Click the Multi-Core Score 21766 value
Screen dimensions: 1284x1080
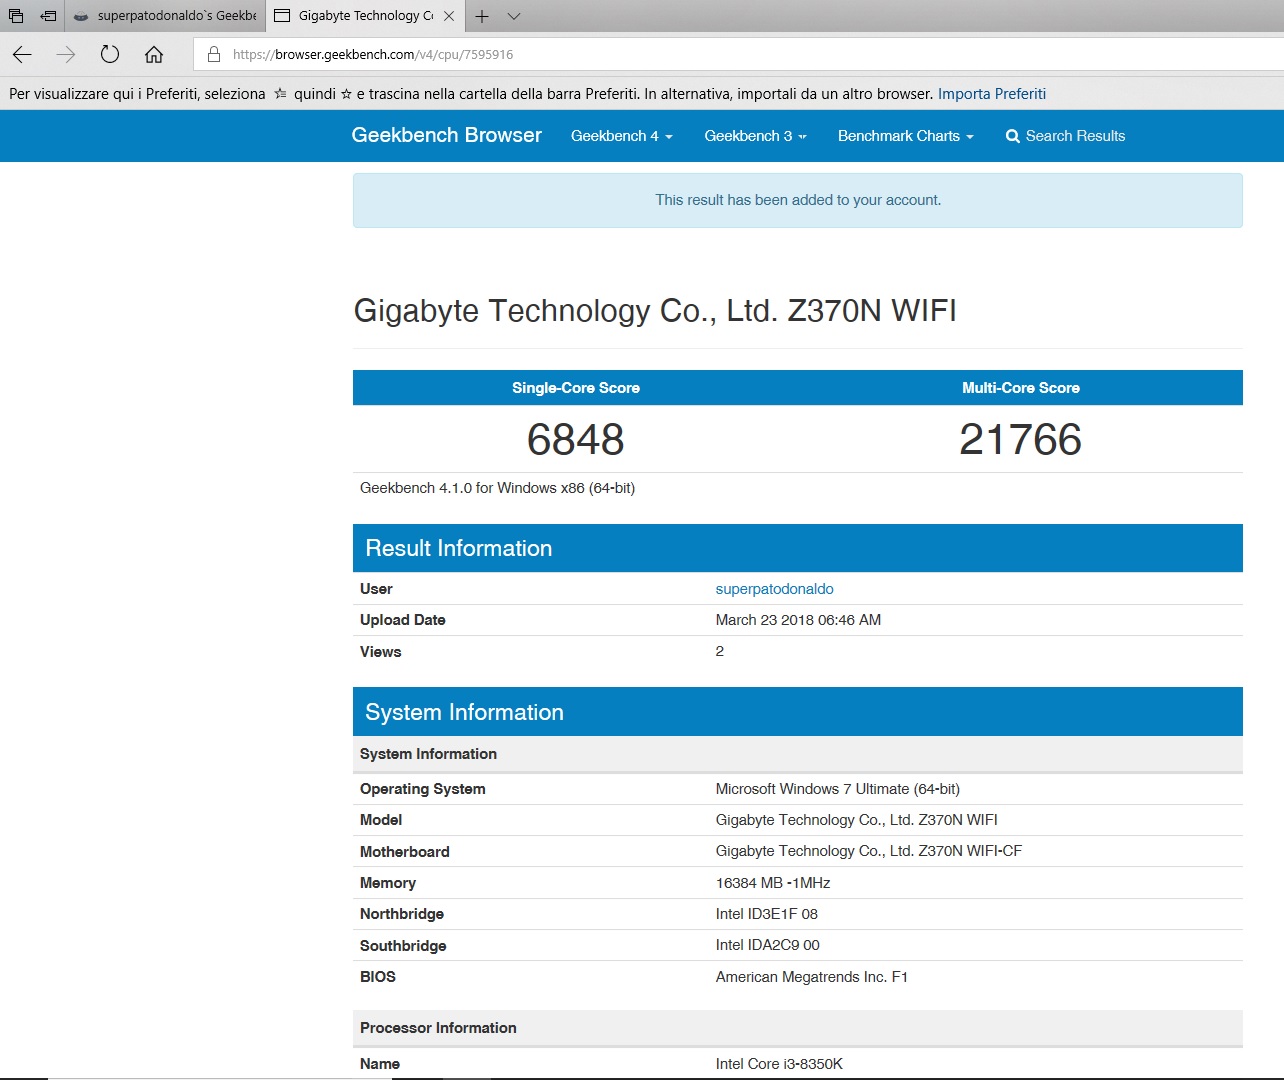coord(1021,439)
